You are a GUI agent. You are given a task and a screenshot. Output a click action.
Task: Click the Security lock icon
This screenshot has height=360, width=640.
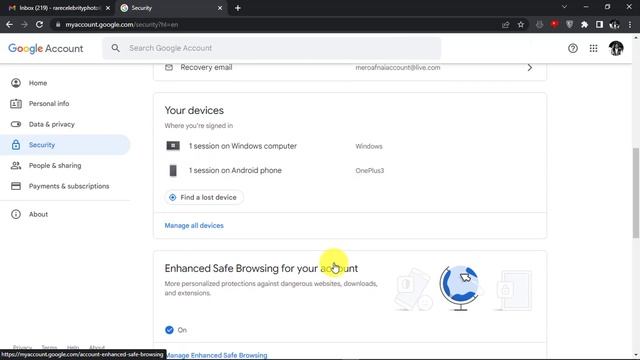coord(16,144)
